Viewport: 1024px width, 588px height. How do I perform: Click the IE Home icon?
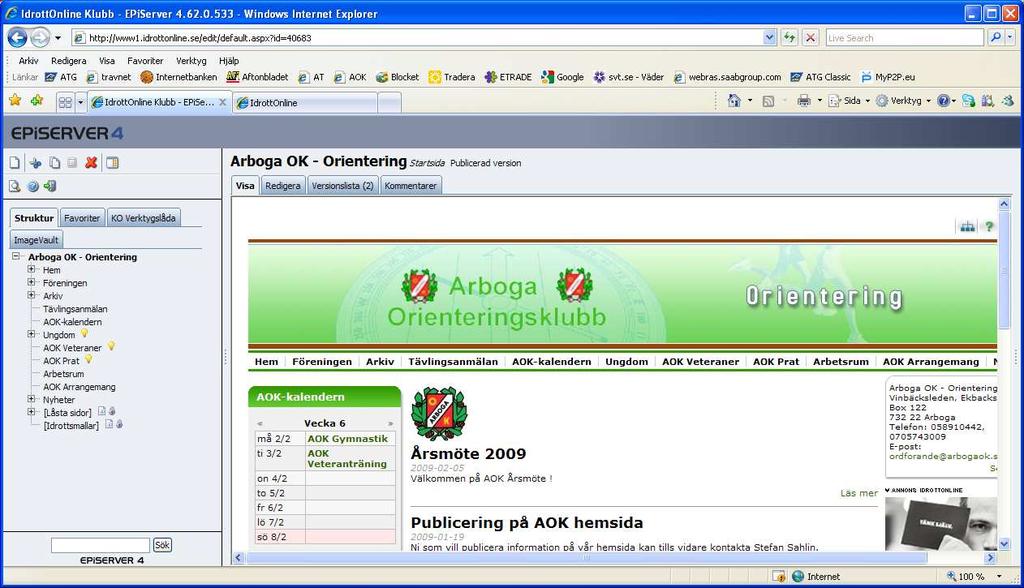point(734,101)
